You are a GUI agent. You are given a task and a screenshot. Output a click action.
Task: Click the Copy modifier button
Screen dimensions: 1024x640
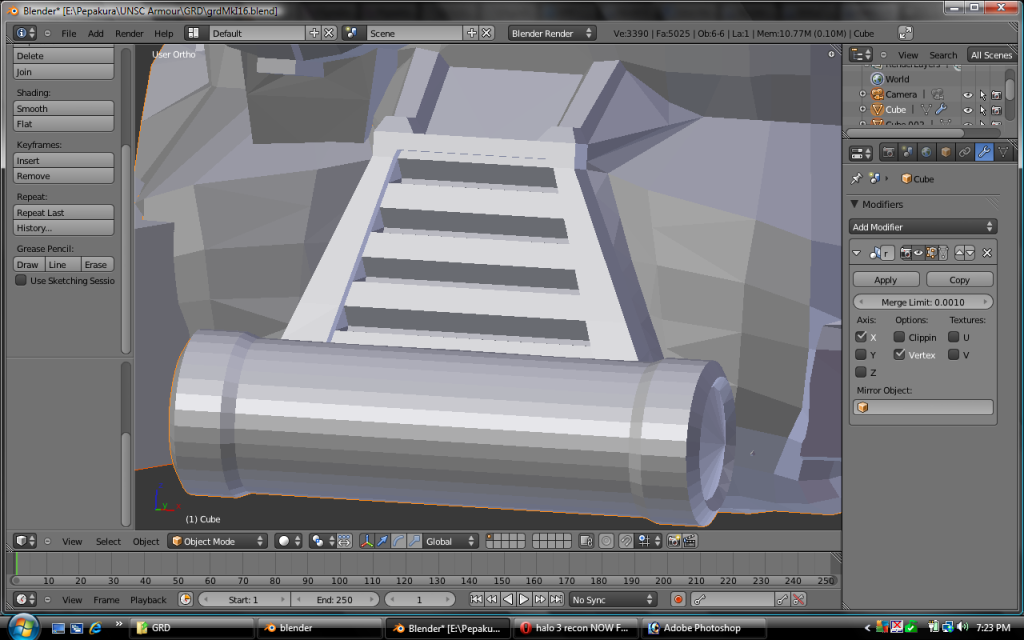coord(959,280)
